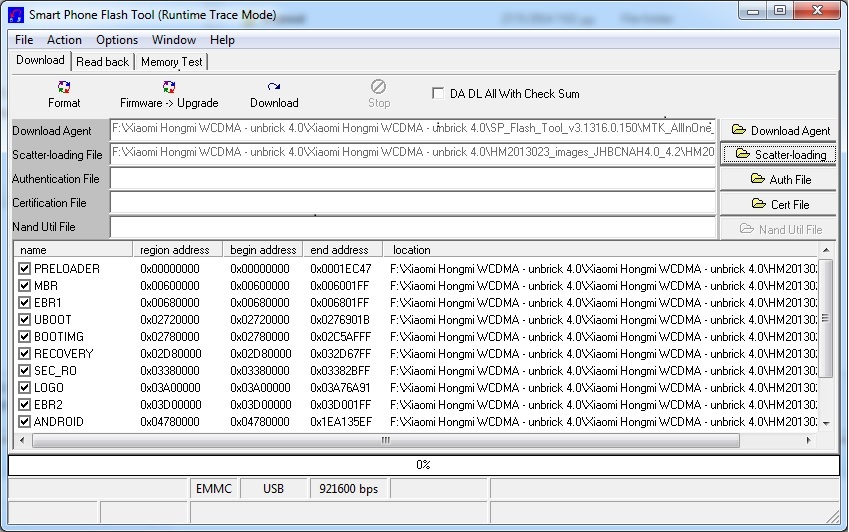Click the Firmware -> Upgrade icon
The image size is (849, 532).
[169, 94]
